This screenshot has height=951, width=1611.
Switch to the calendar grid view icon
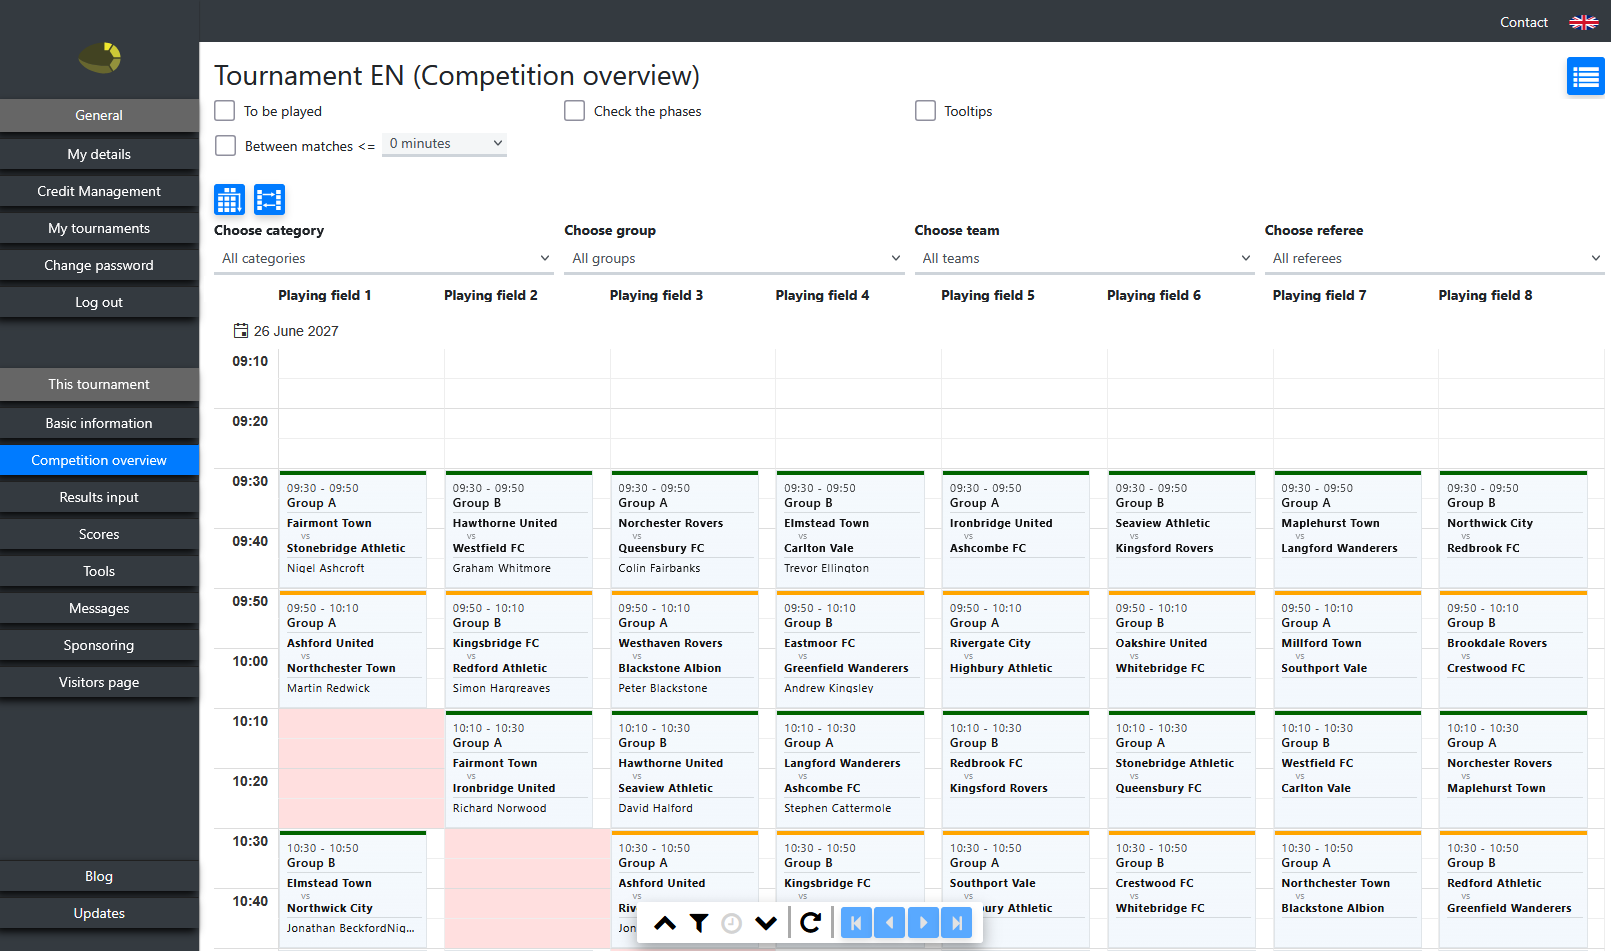[229, 200]
